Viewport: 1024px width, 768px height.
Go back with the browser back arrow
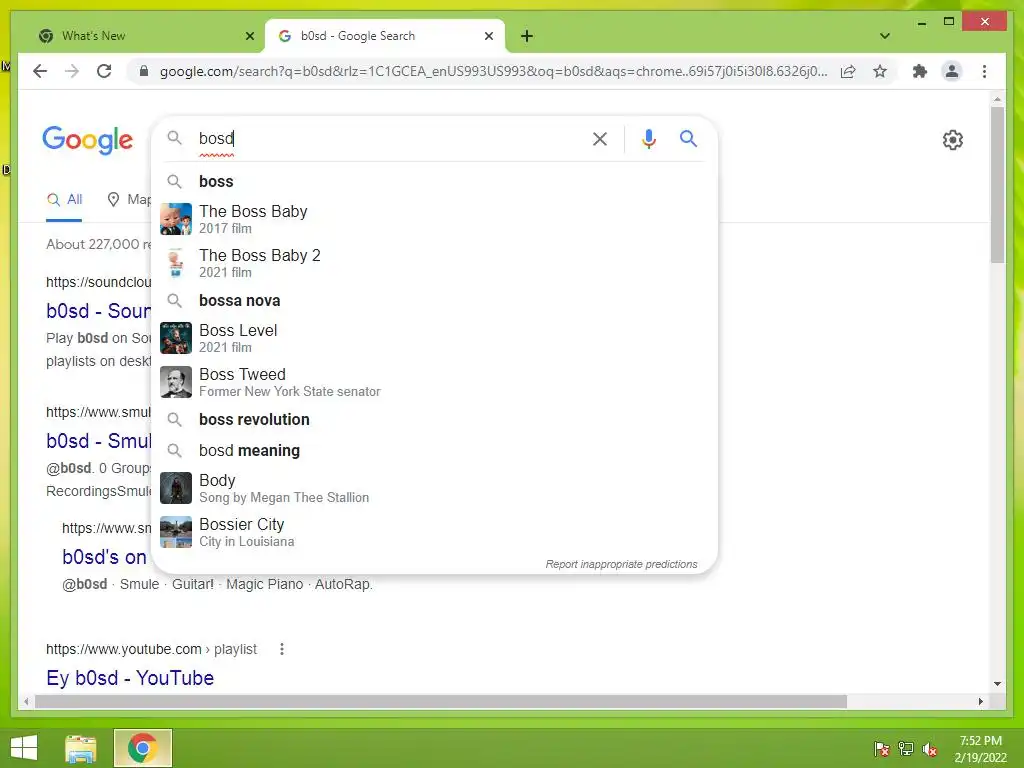(x=40, y=71)
